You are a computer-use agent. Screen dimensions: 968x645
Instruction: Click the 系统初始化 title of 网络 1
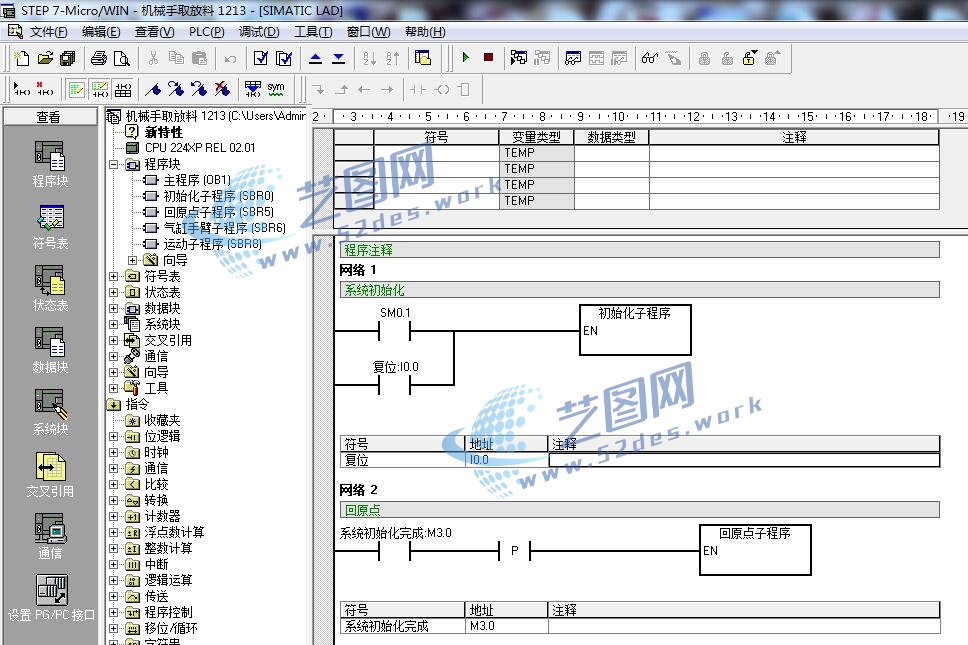[x=640, y=290]
